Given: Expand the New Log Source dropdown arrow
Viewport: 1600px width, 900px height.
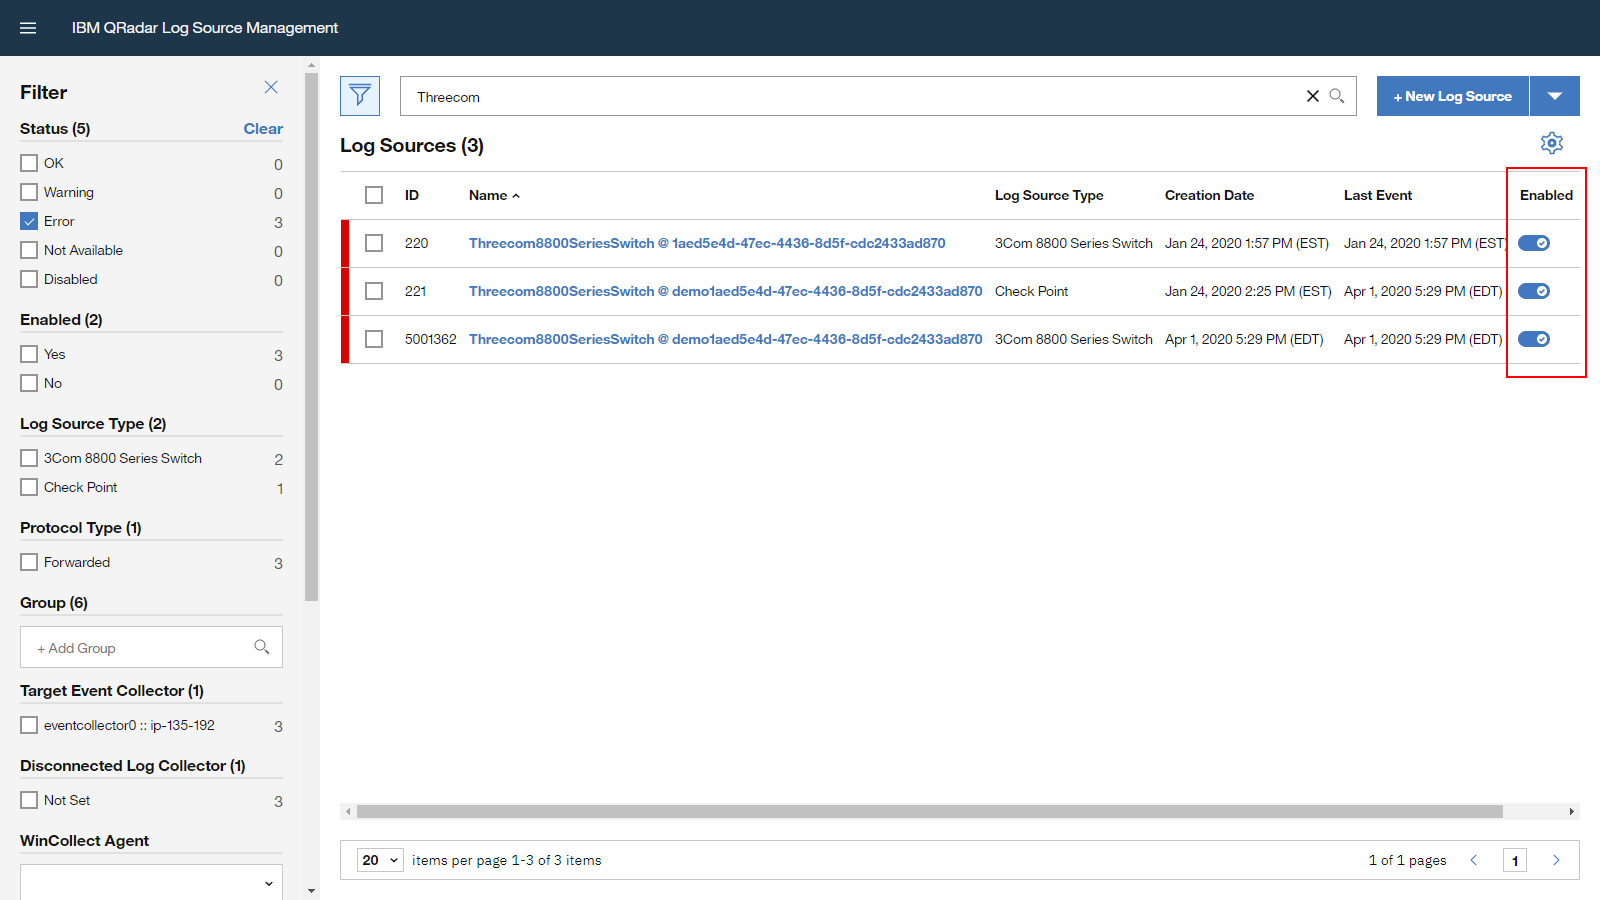Looking at the screenshot, I should (1555, 96).
